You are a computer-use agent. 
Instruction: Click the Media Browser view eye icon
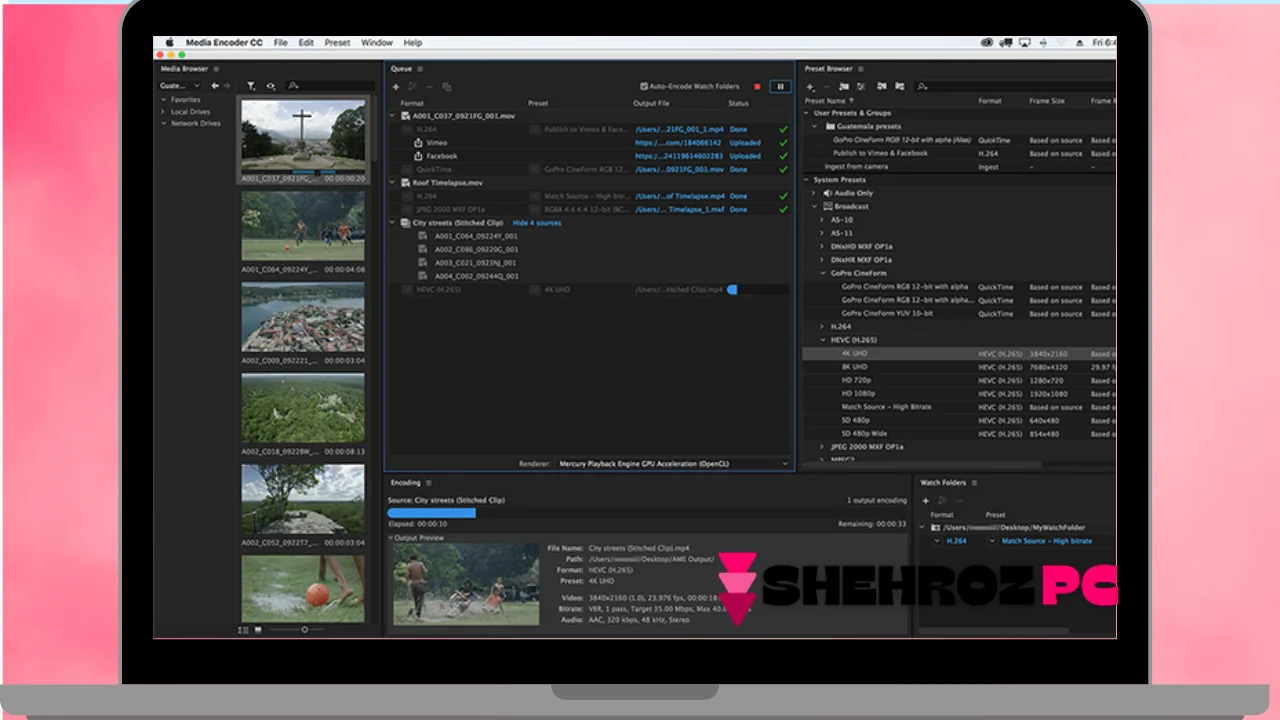[270, 86]
